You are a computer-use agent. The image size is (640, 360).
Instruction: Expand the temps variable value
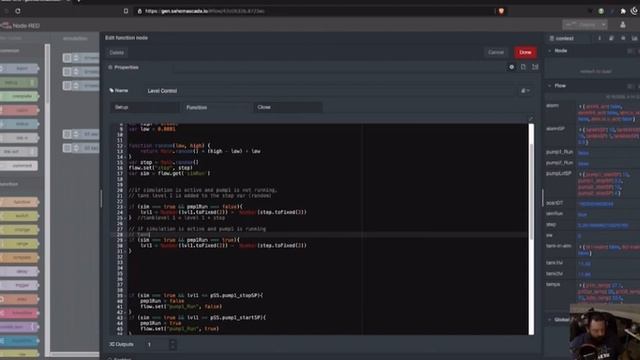(580, 285)
